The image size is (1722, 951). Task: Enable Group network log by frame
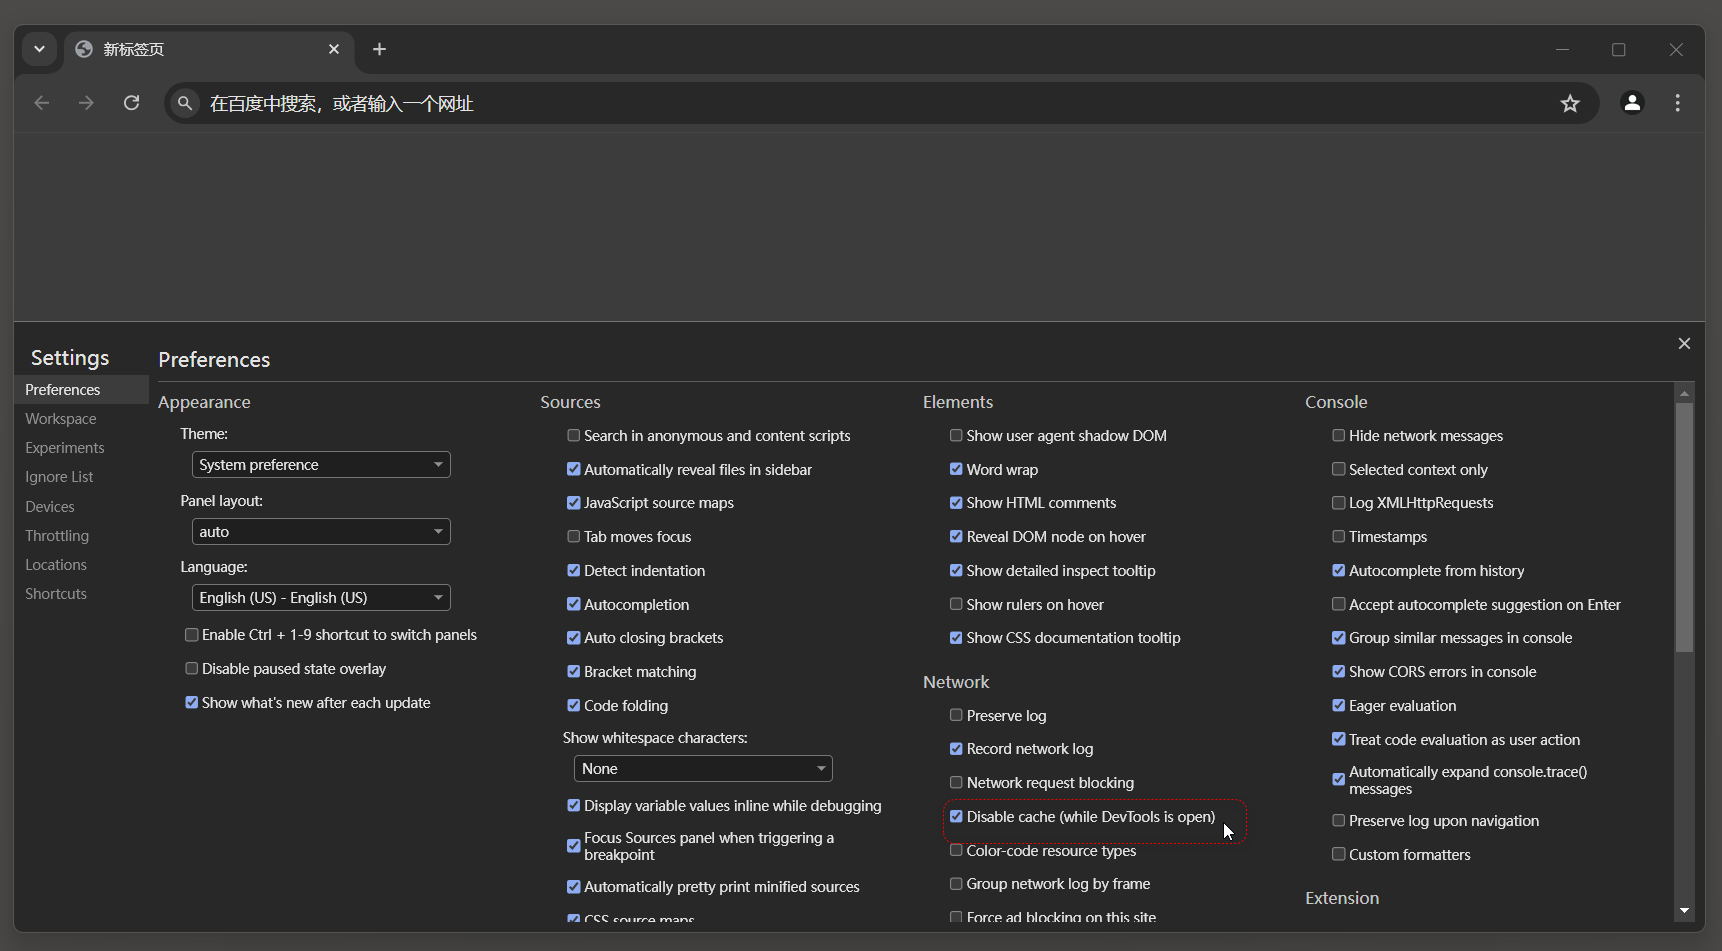(956, 884)
